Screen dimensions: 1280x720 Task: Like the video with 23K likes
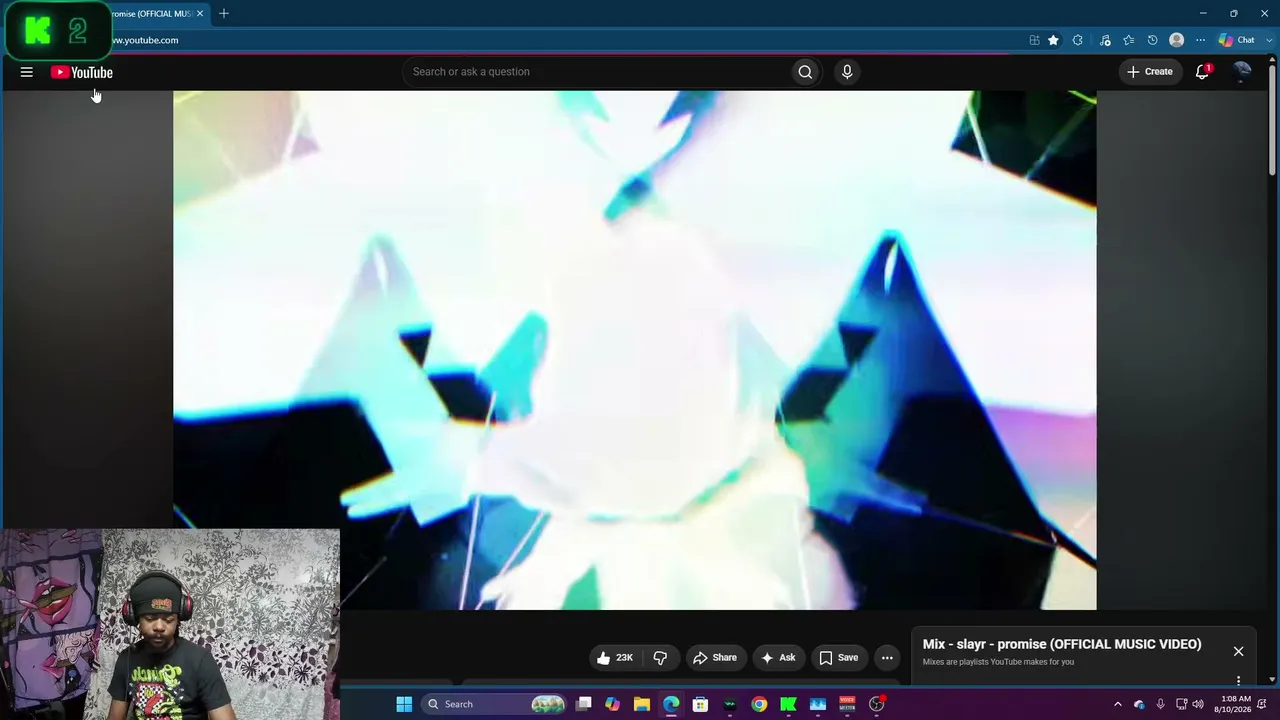pyautogui.click(x=615, y=658)
